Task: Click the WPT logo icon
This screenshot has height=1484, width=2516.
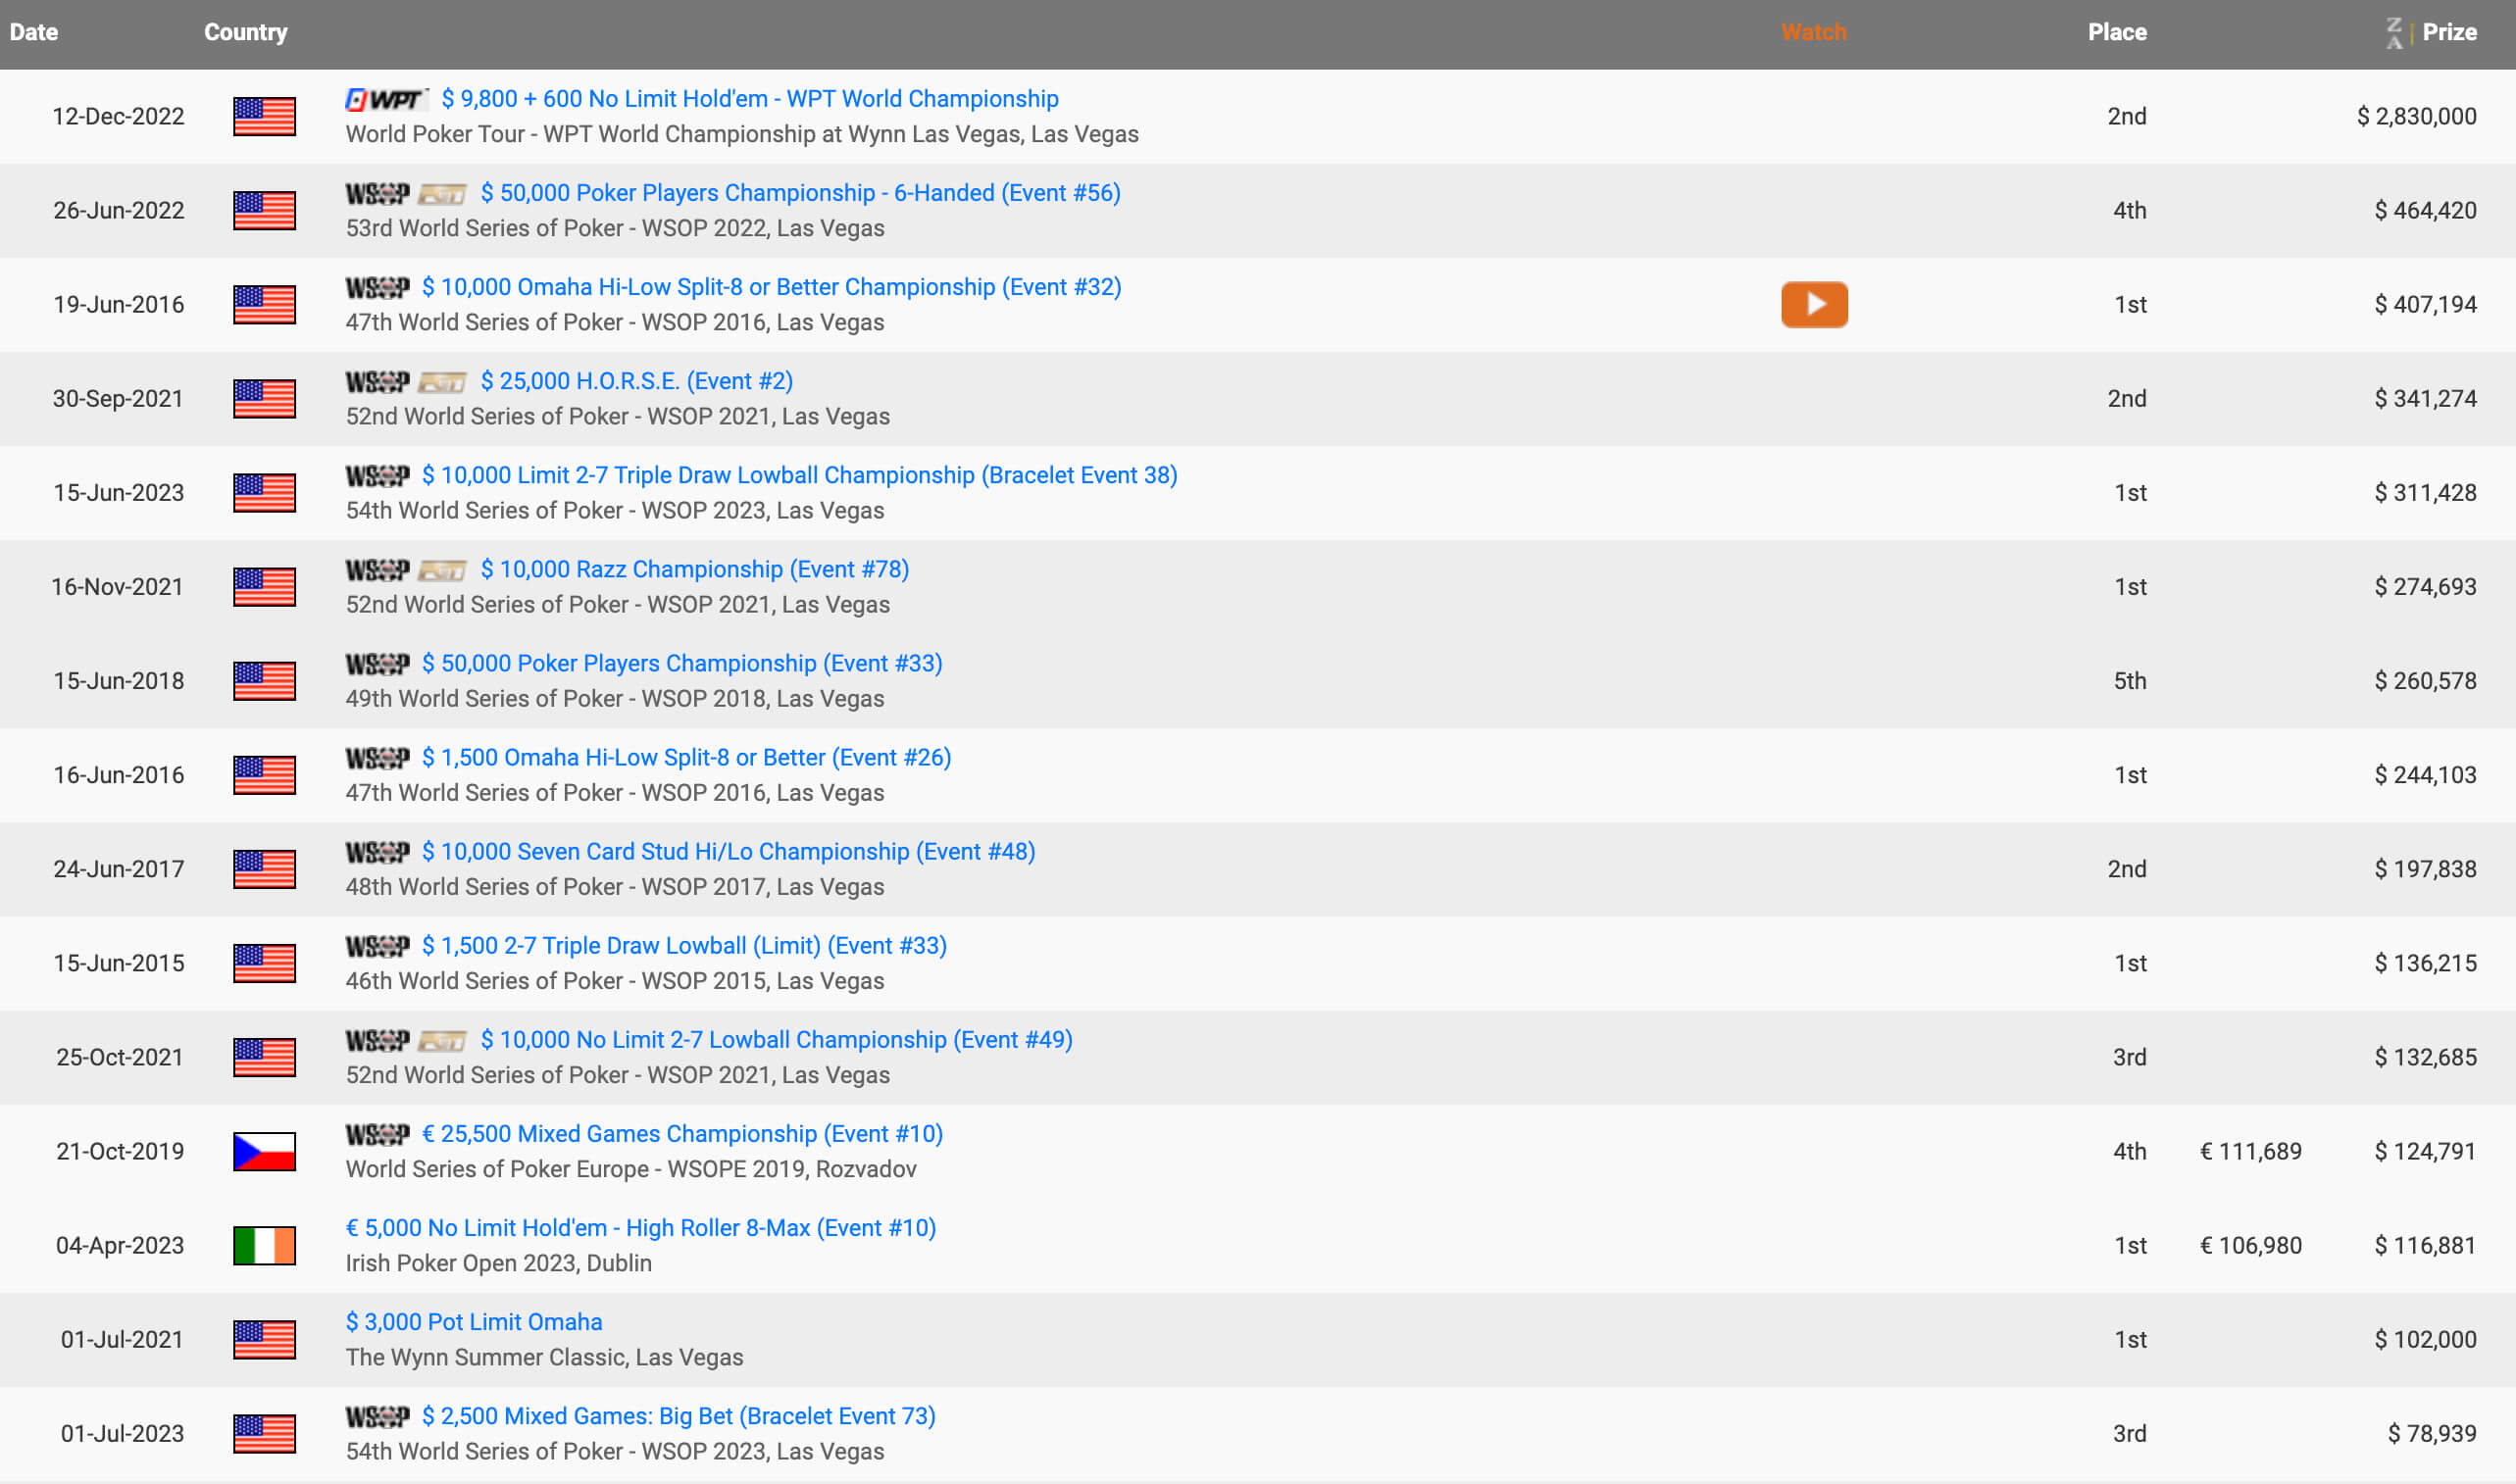Action: coord(385,99)
